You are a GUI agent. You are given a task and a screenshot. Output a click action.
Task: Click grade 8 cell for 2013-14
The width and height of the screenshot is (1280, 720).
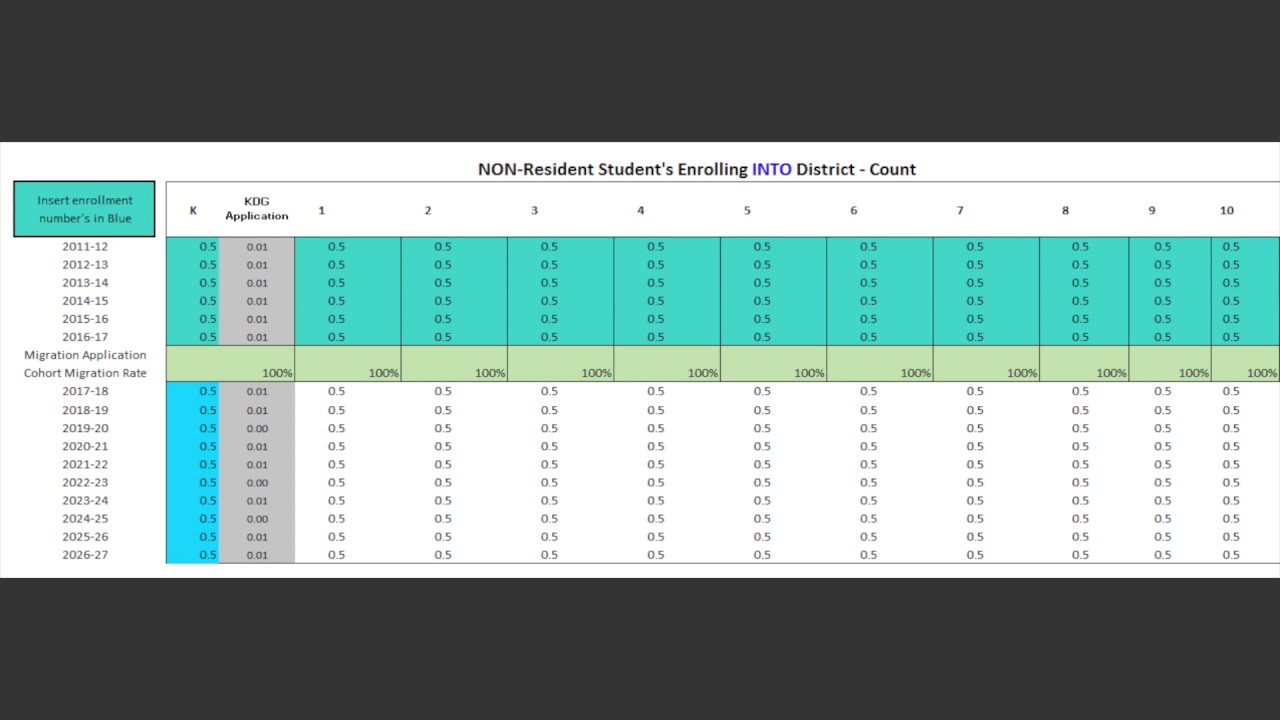[1084, 282]
